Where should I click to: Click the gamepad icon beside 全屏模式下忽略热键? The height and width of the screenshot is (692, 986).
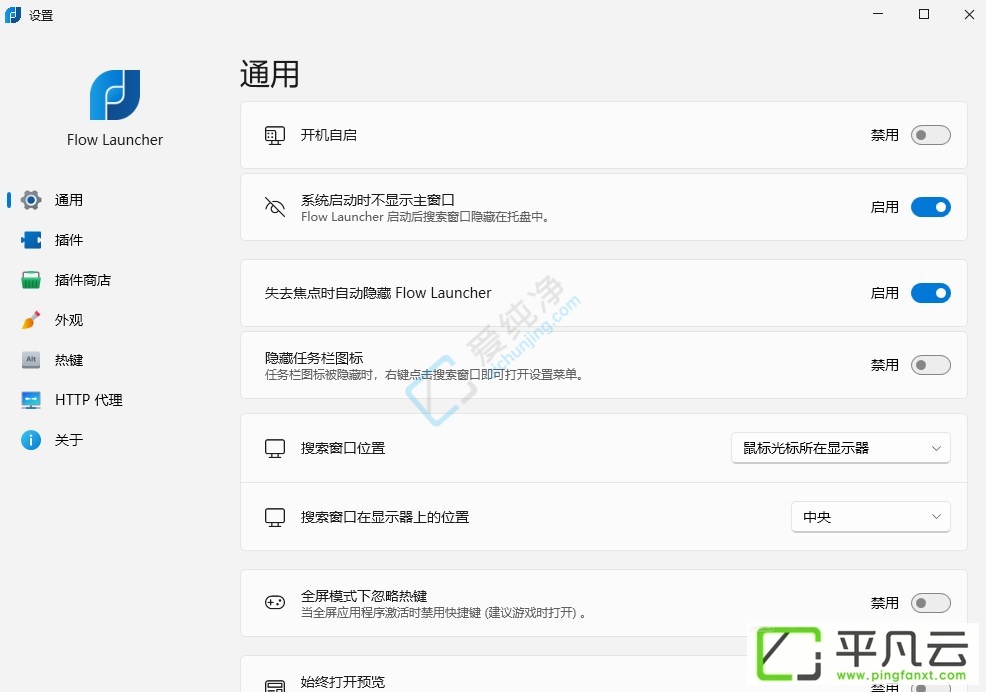(x=275, y=603)
